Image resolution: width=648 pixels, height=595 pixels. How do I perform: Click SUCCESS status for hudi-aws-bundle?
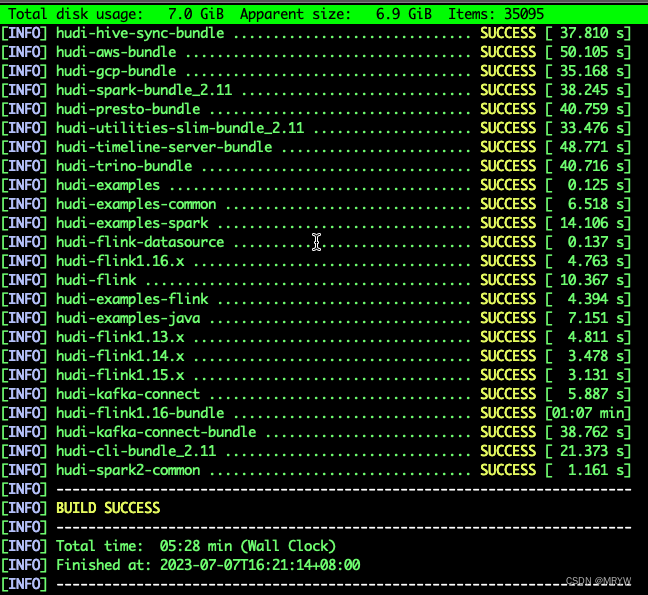pos(508,52)
